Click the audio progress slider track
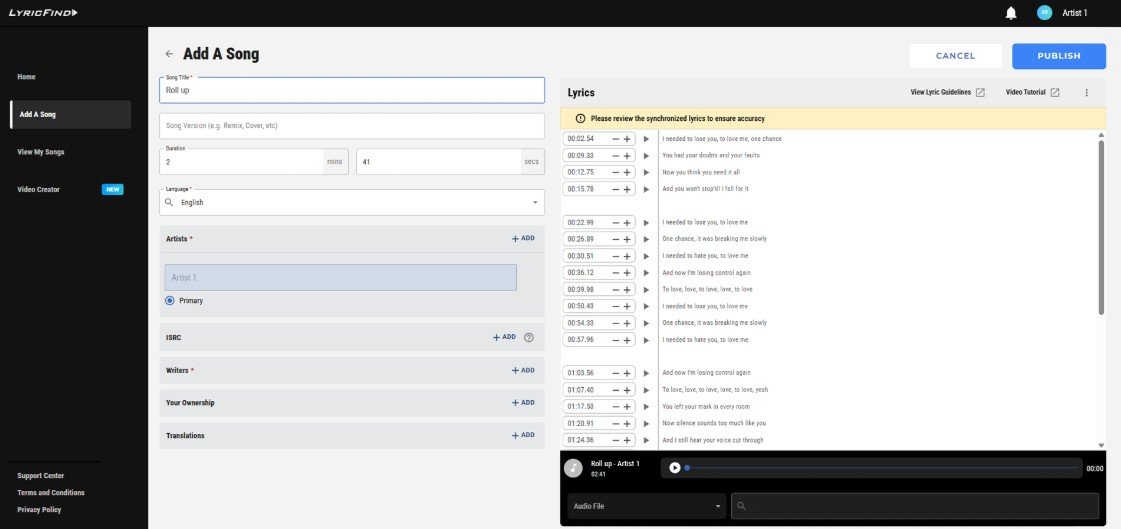This screenshot has height=529, width=1121. [x=883, y=468]
